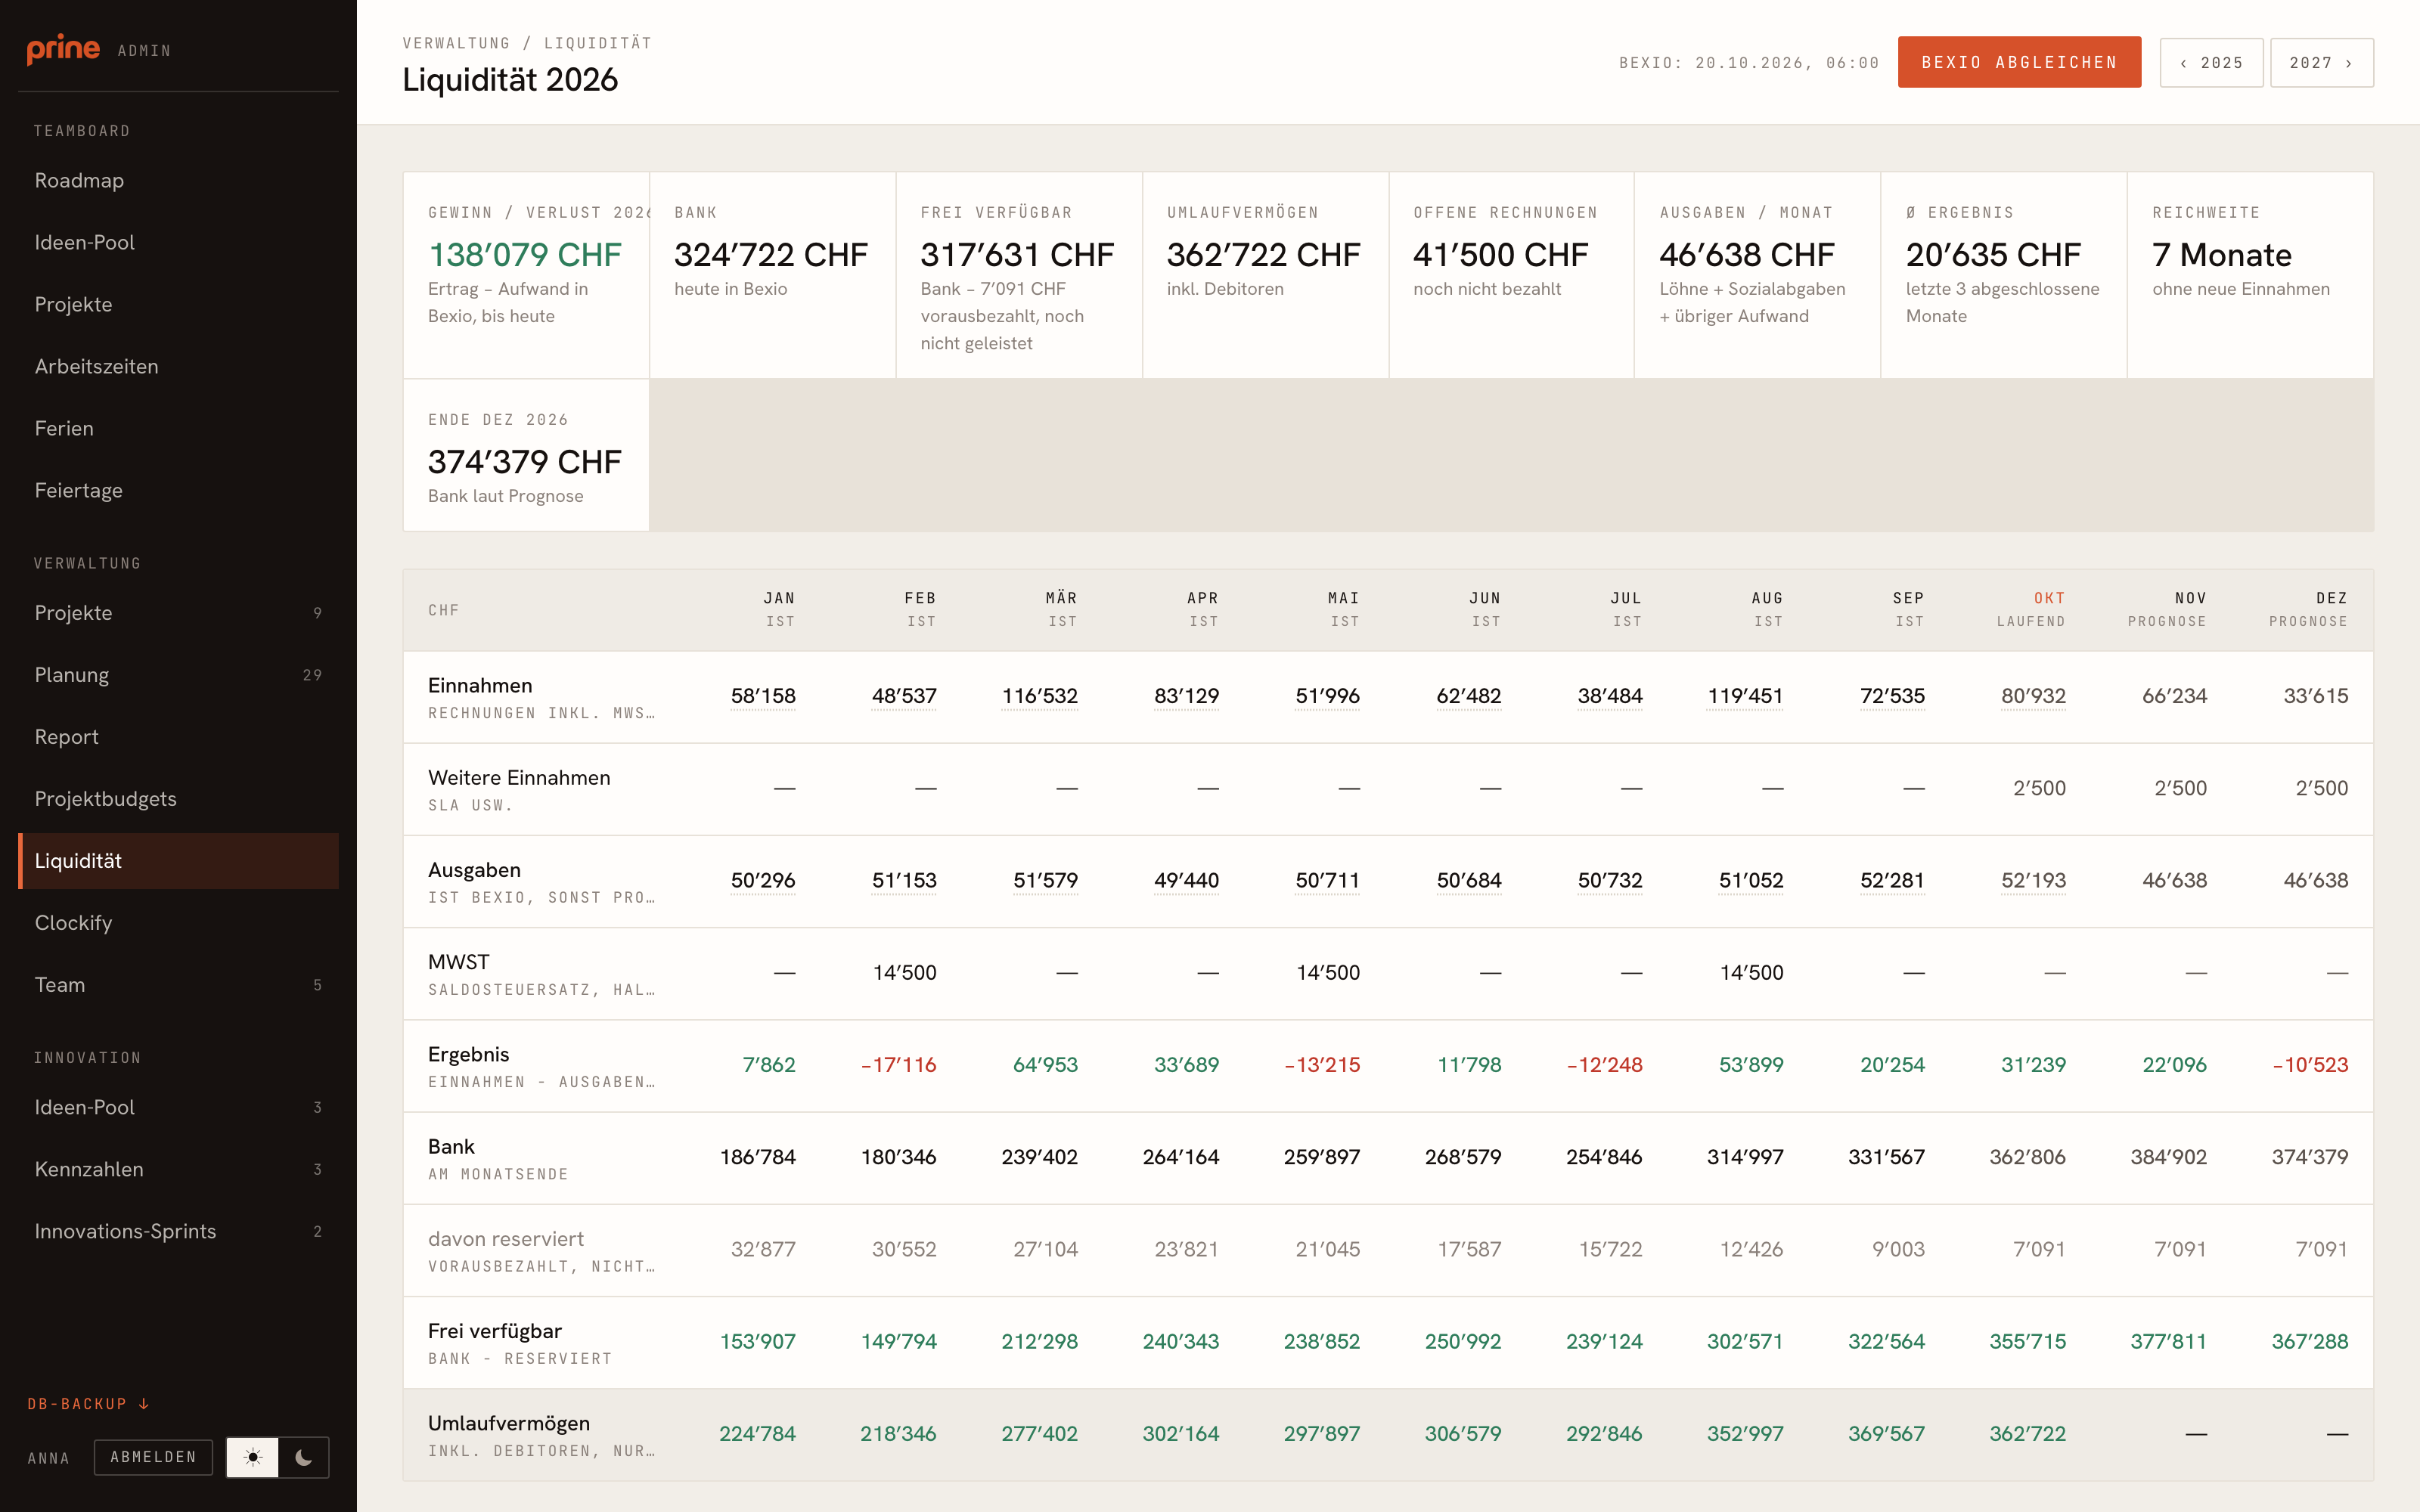Click Bank value 374'379 for Dez
This screenshot has height=1512, width=2420.
[2309, 1157]
